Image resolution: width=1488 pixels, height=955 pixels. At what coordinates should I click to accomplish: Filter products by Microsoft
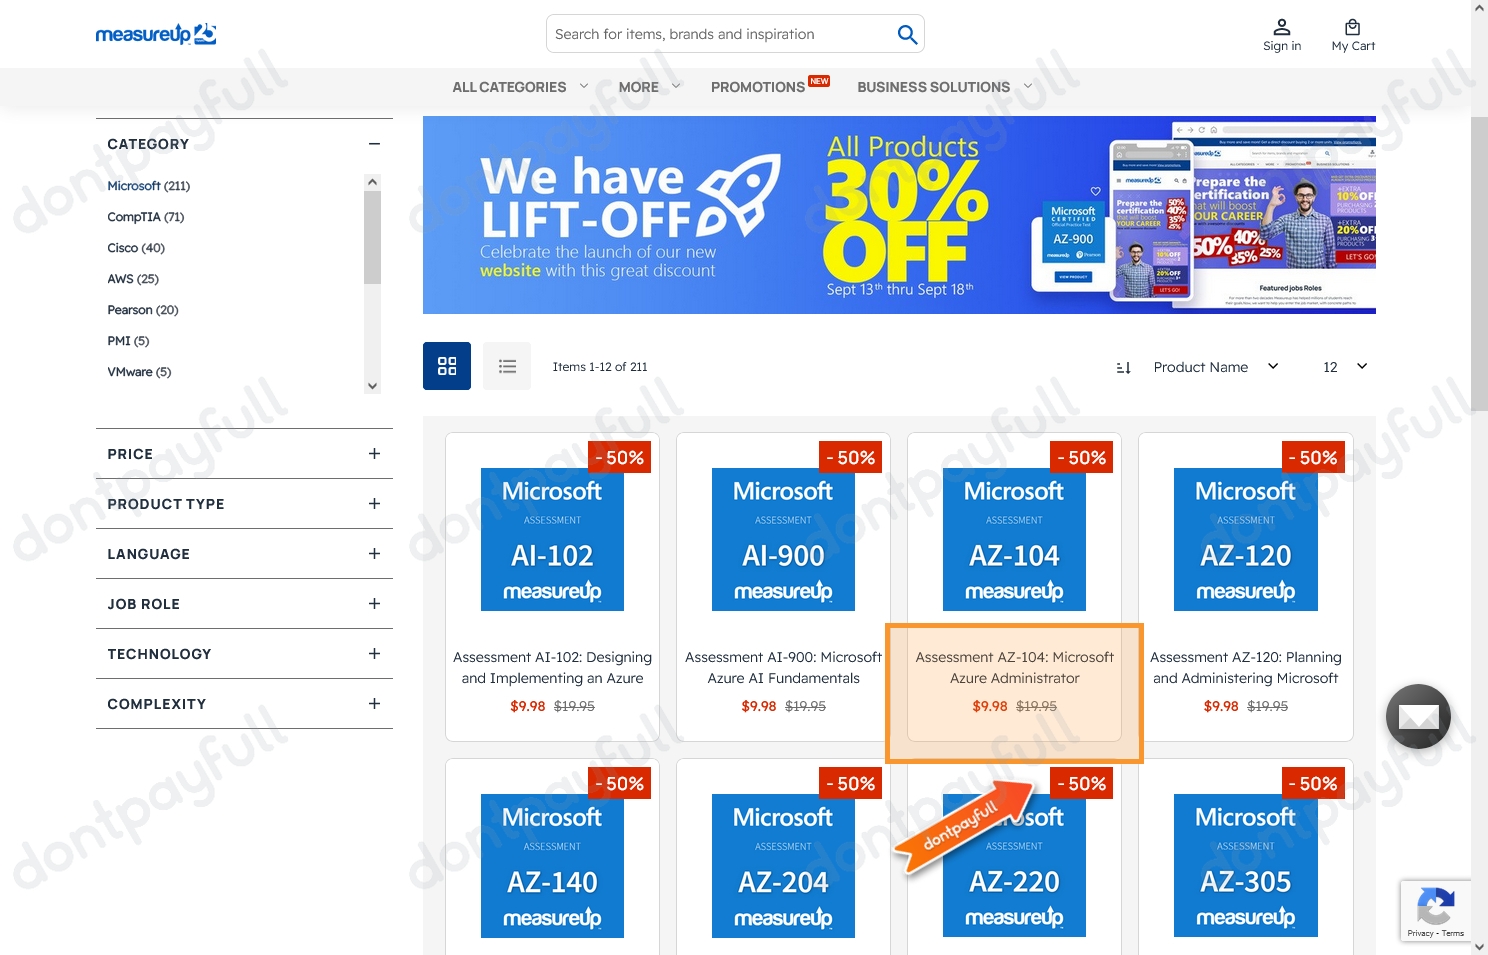tap(135, 185)
